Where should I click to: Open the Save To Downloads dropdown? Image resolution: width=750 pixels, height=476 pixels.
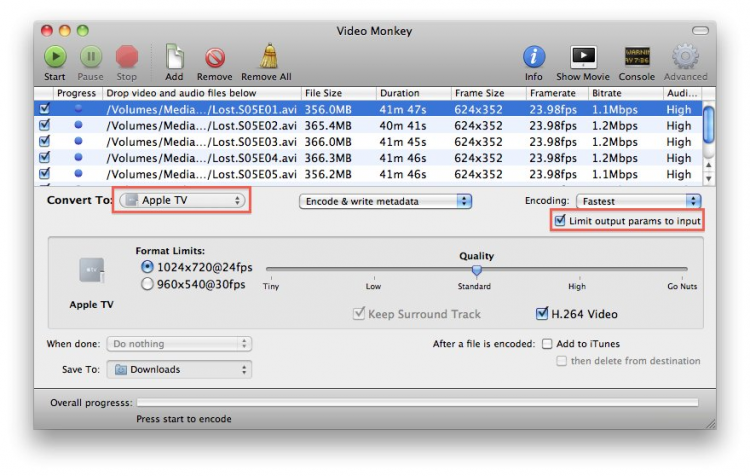(179, 369)
